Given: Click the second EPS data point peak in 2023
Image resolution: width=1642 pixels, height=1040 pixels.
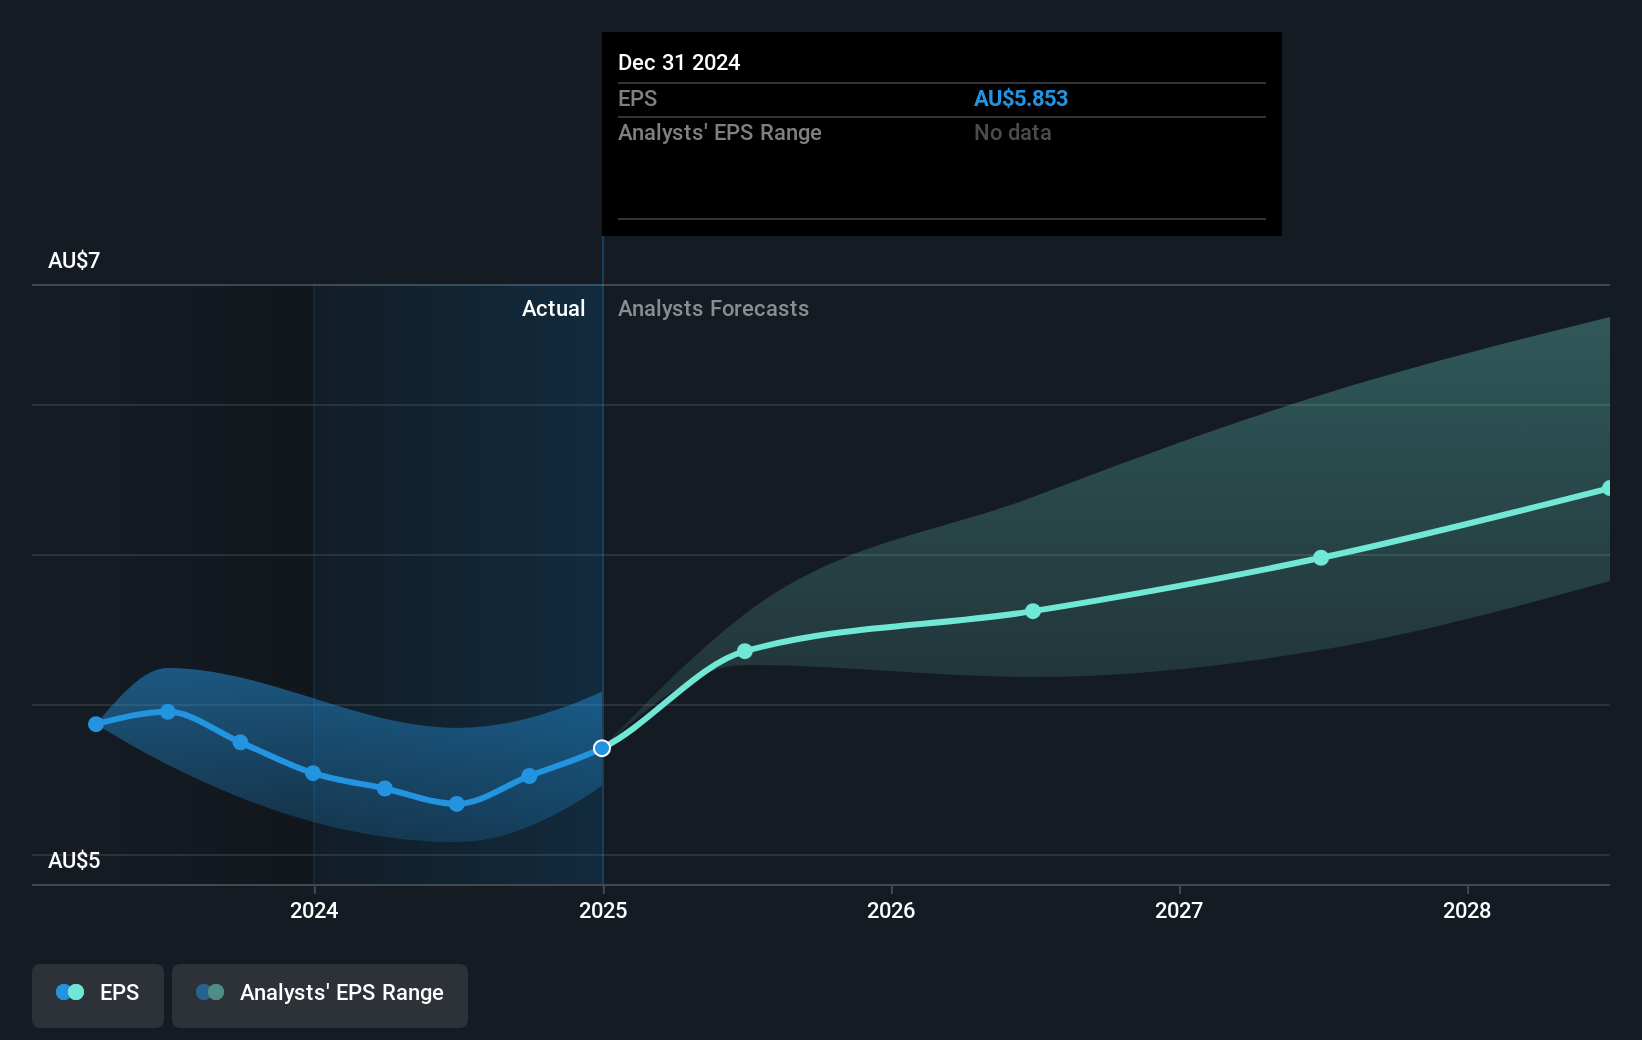Looking at the screenshot, I should pyautogui.click(x=168, y=712).
